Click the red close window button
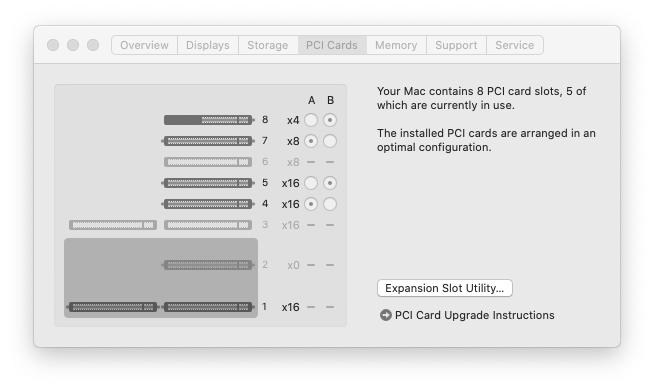 pyautogui.click(x=53, y=45)
